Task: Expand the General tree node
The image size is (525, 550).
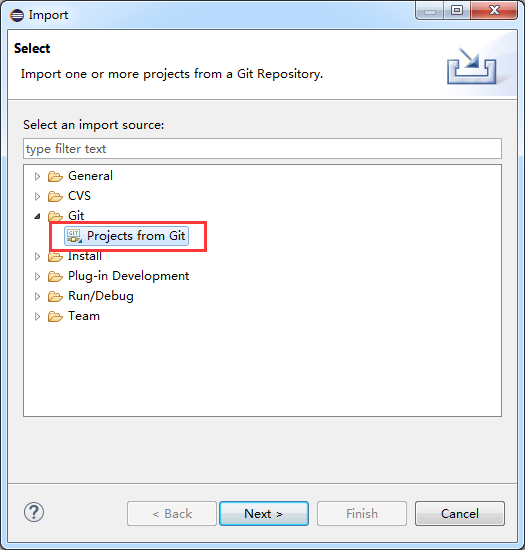Action: [38, 176]
